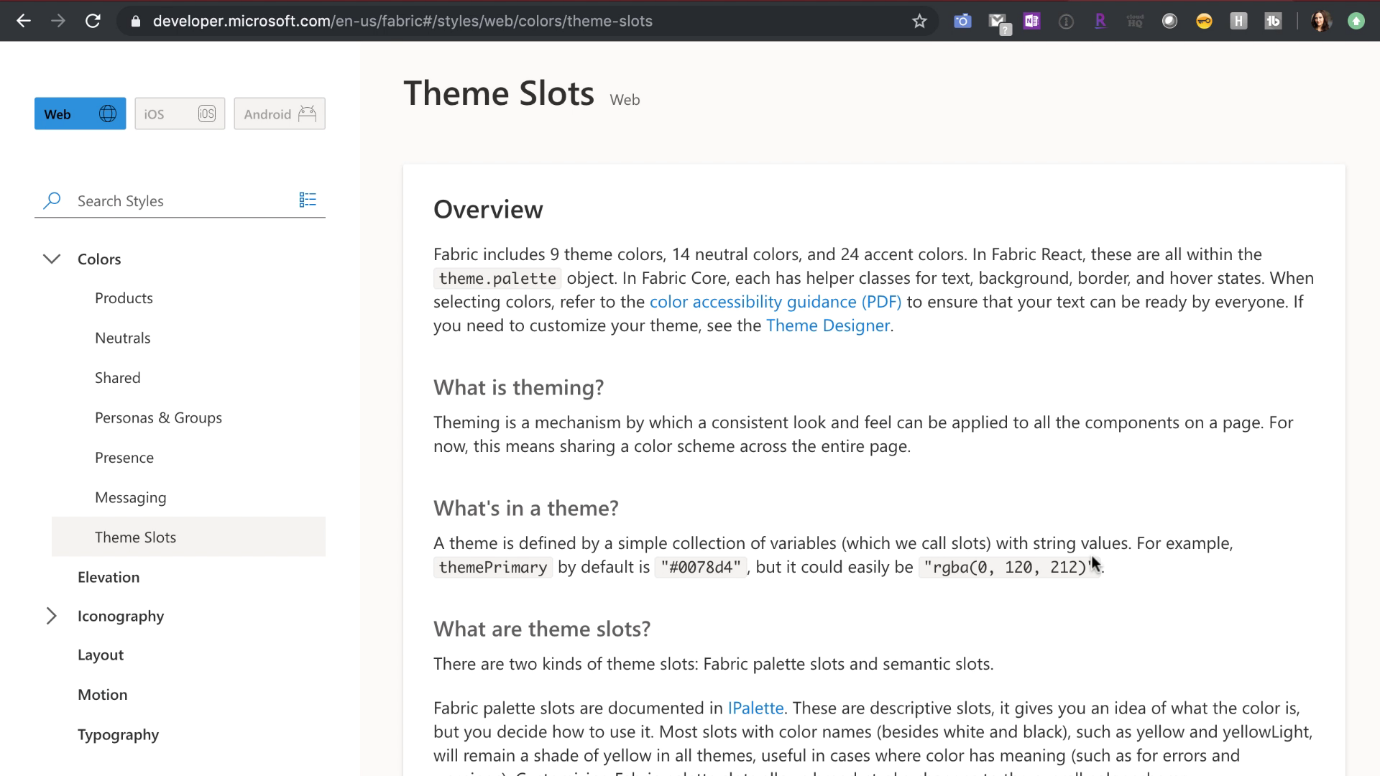The image size is (1380, 776).
Task: Open the Presence colors page
Action: (x=125, y=458)
